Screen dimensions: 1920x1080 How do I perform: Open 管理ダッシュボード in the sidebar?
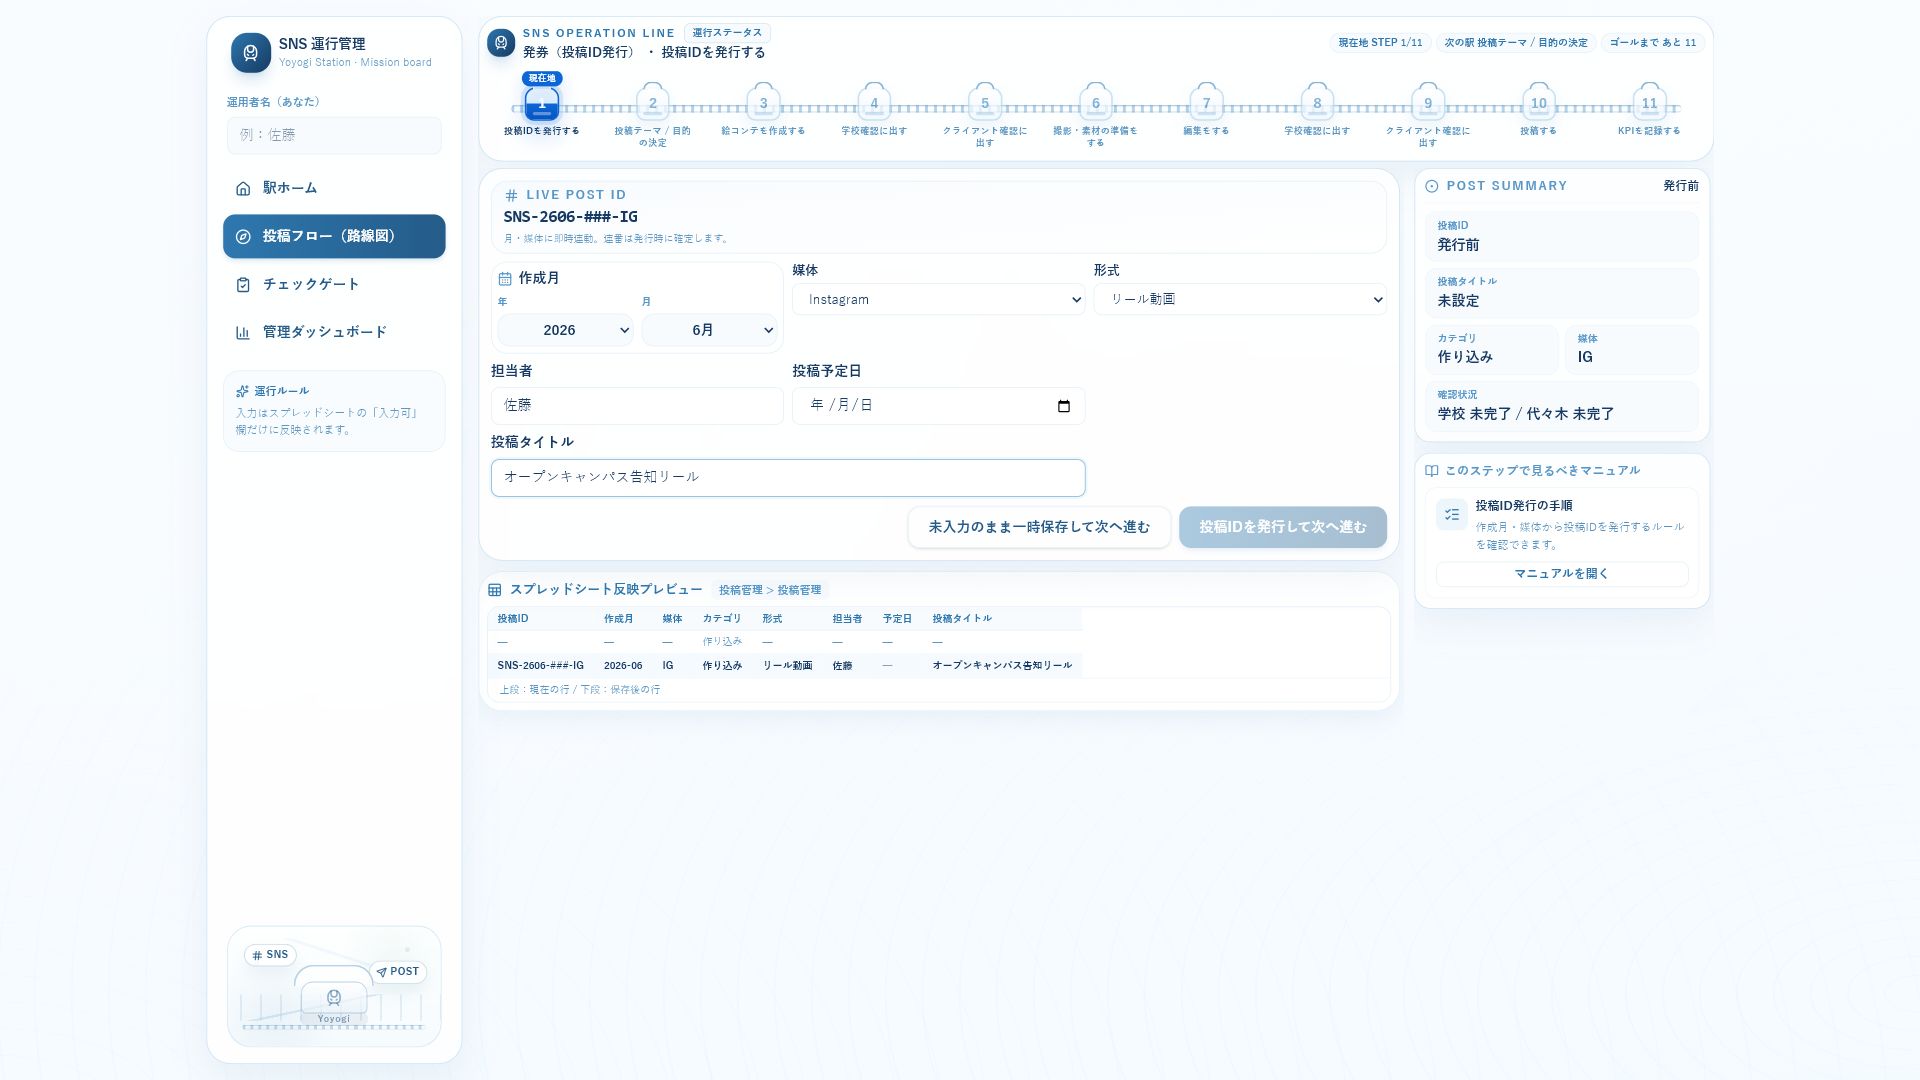click(x=334, y=332)
